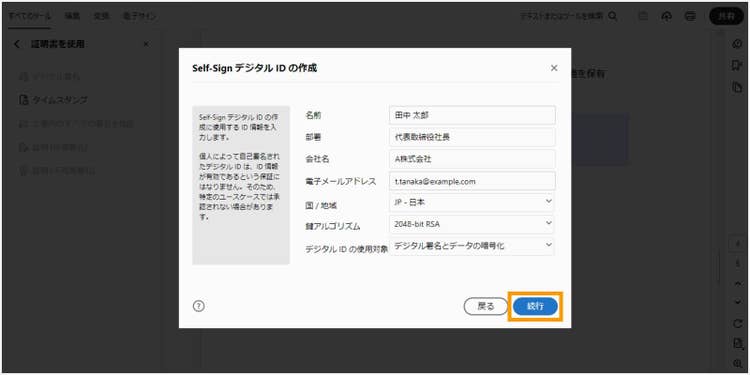The image size is (750, 375).
Task: Click the bookmark icon in right rail
Action: click(x=737, y=66)
